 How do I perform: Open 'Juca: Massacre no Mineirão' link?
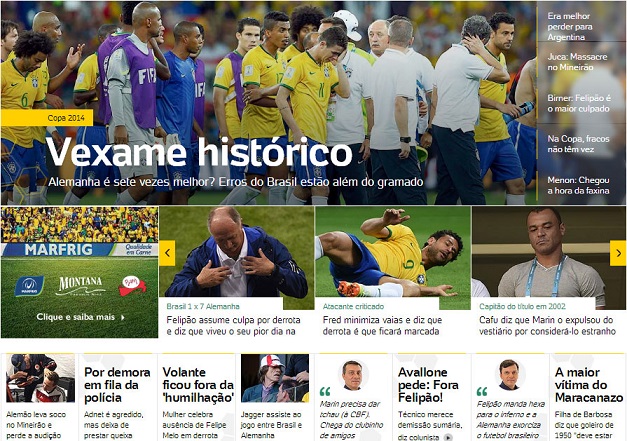pyautogui.click(x=577, y=62)
